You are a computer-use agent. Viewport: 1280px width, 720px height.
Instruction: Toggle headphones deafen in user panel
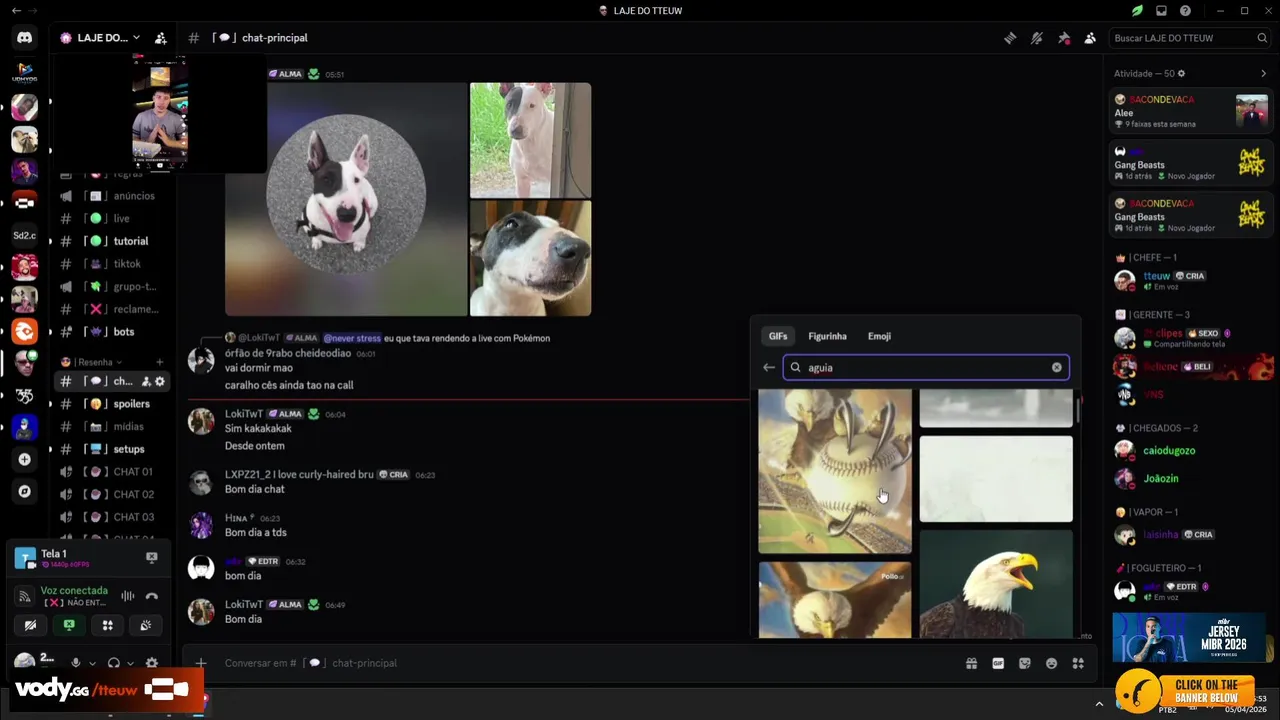[x=113, y=663]
